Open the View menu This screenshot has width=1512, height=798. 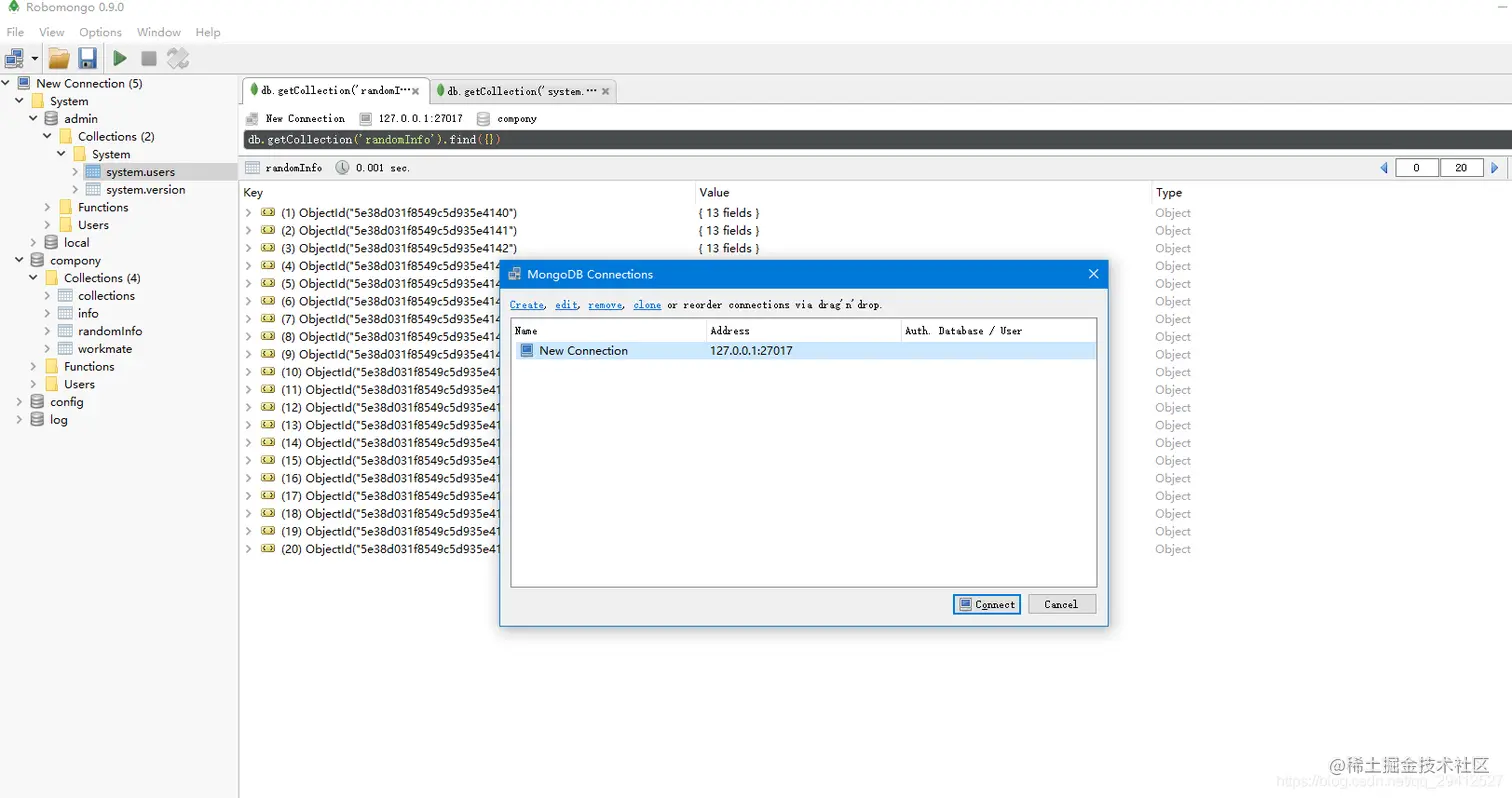(x=52, y=32)
